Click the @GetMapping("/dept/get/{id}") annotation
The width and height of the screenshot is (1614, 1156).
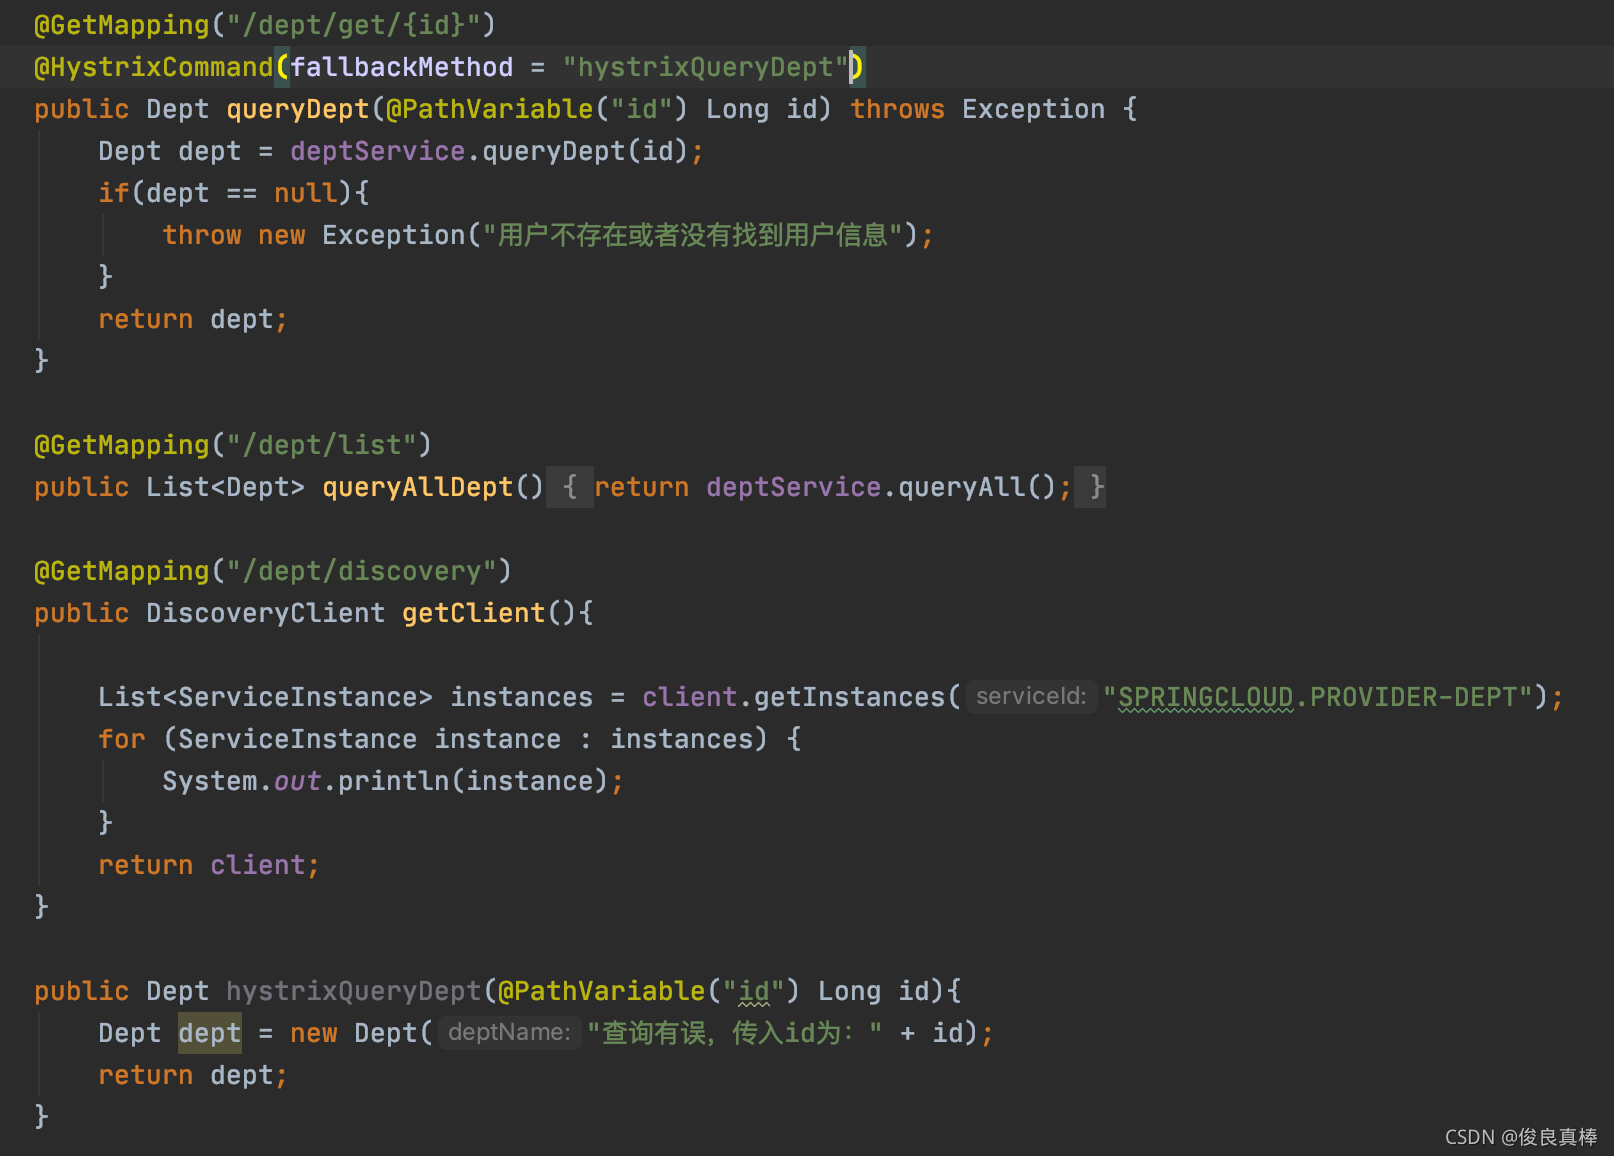(x=265, y=25)
